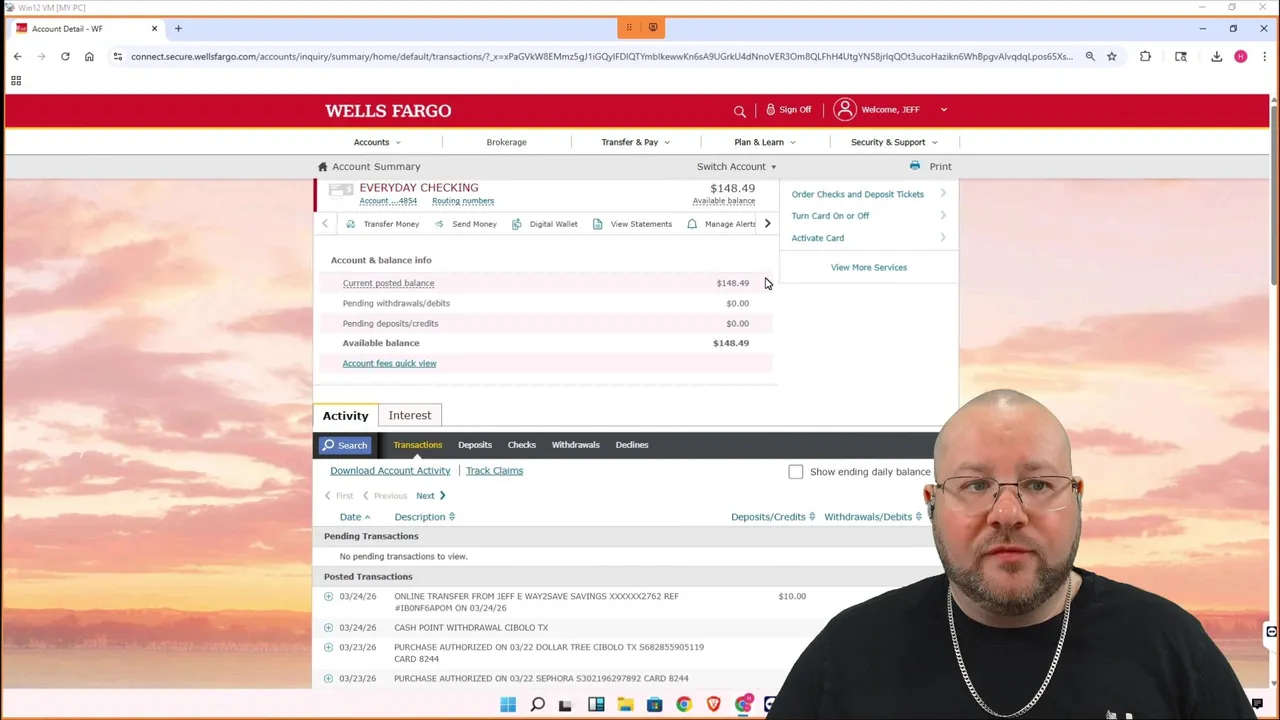Click the View Statements document icon
This screenshot has height=720, width=1280.
tap(597, 224)
